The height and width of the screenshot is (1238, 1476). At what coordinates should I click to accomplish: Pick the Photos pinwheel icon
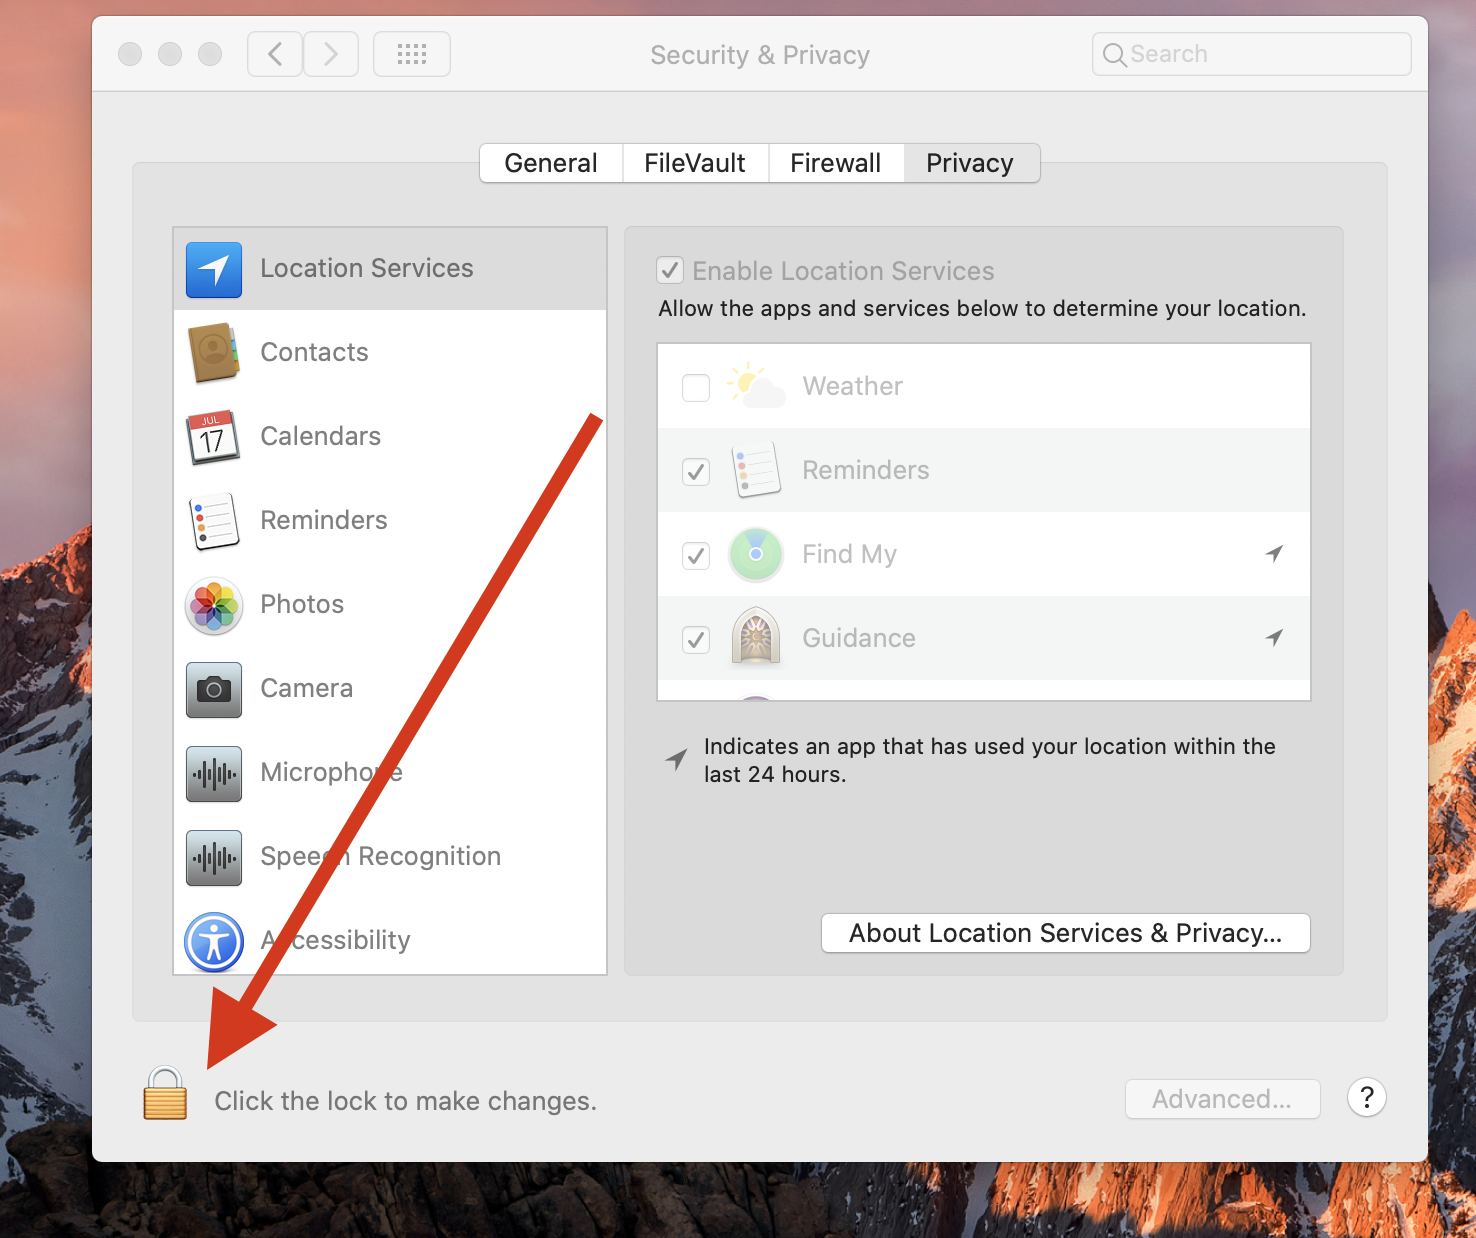pyautogui.click(x=214, y=605)
